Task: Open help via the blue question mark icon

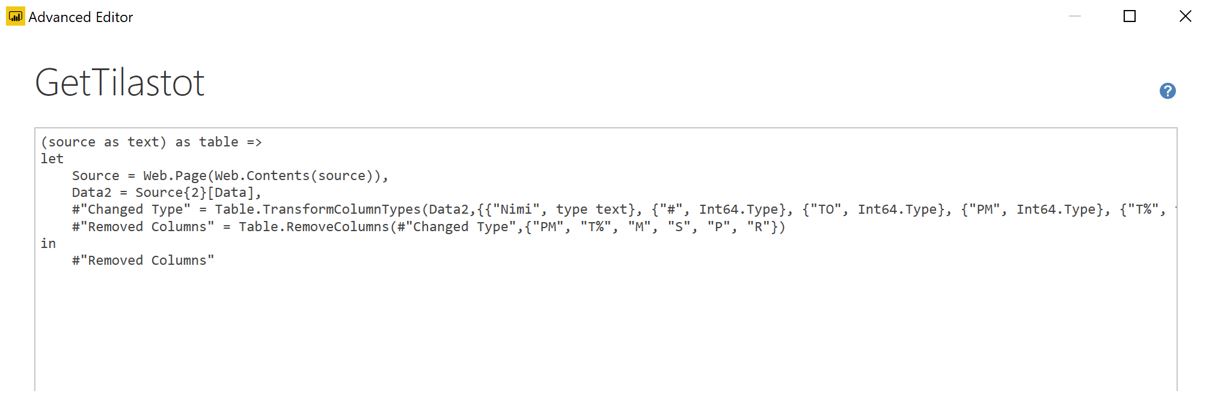Action: [x=1167, y=91]
